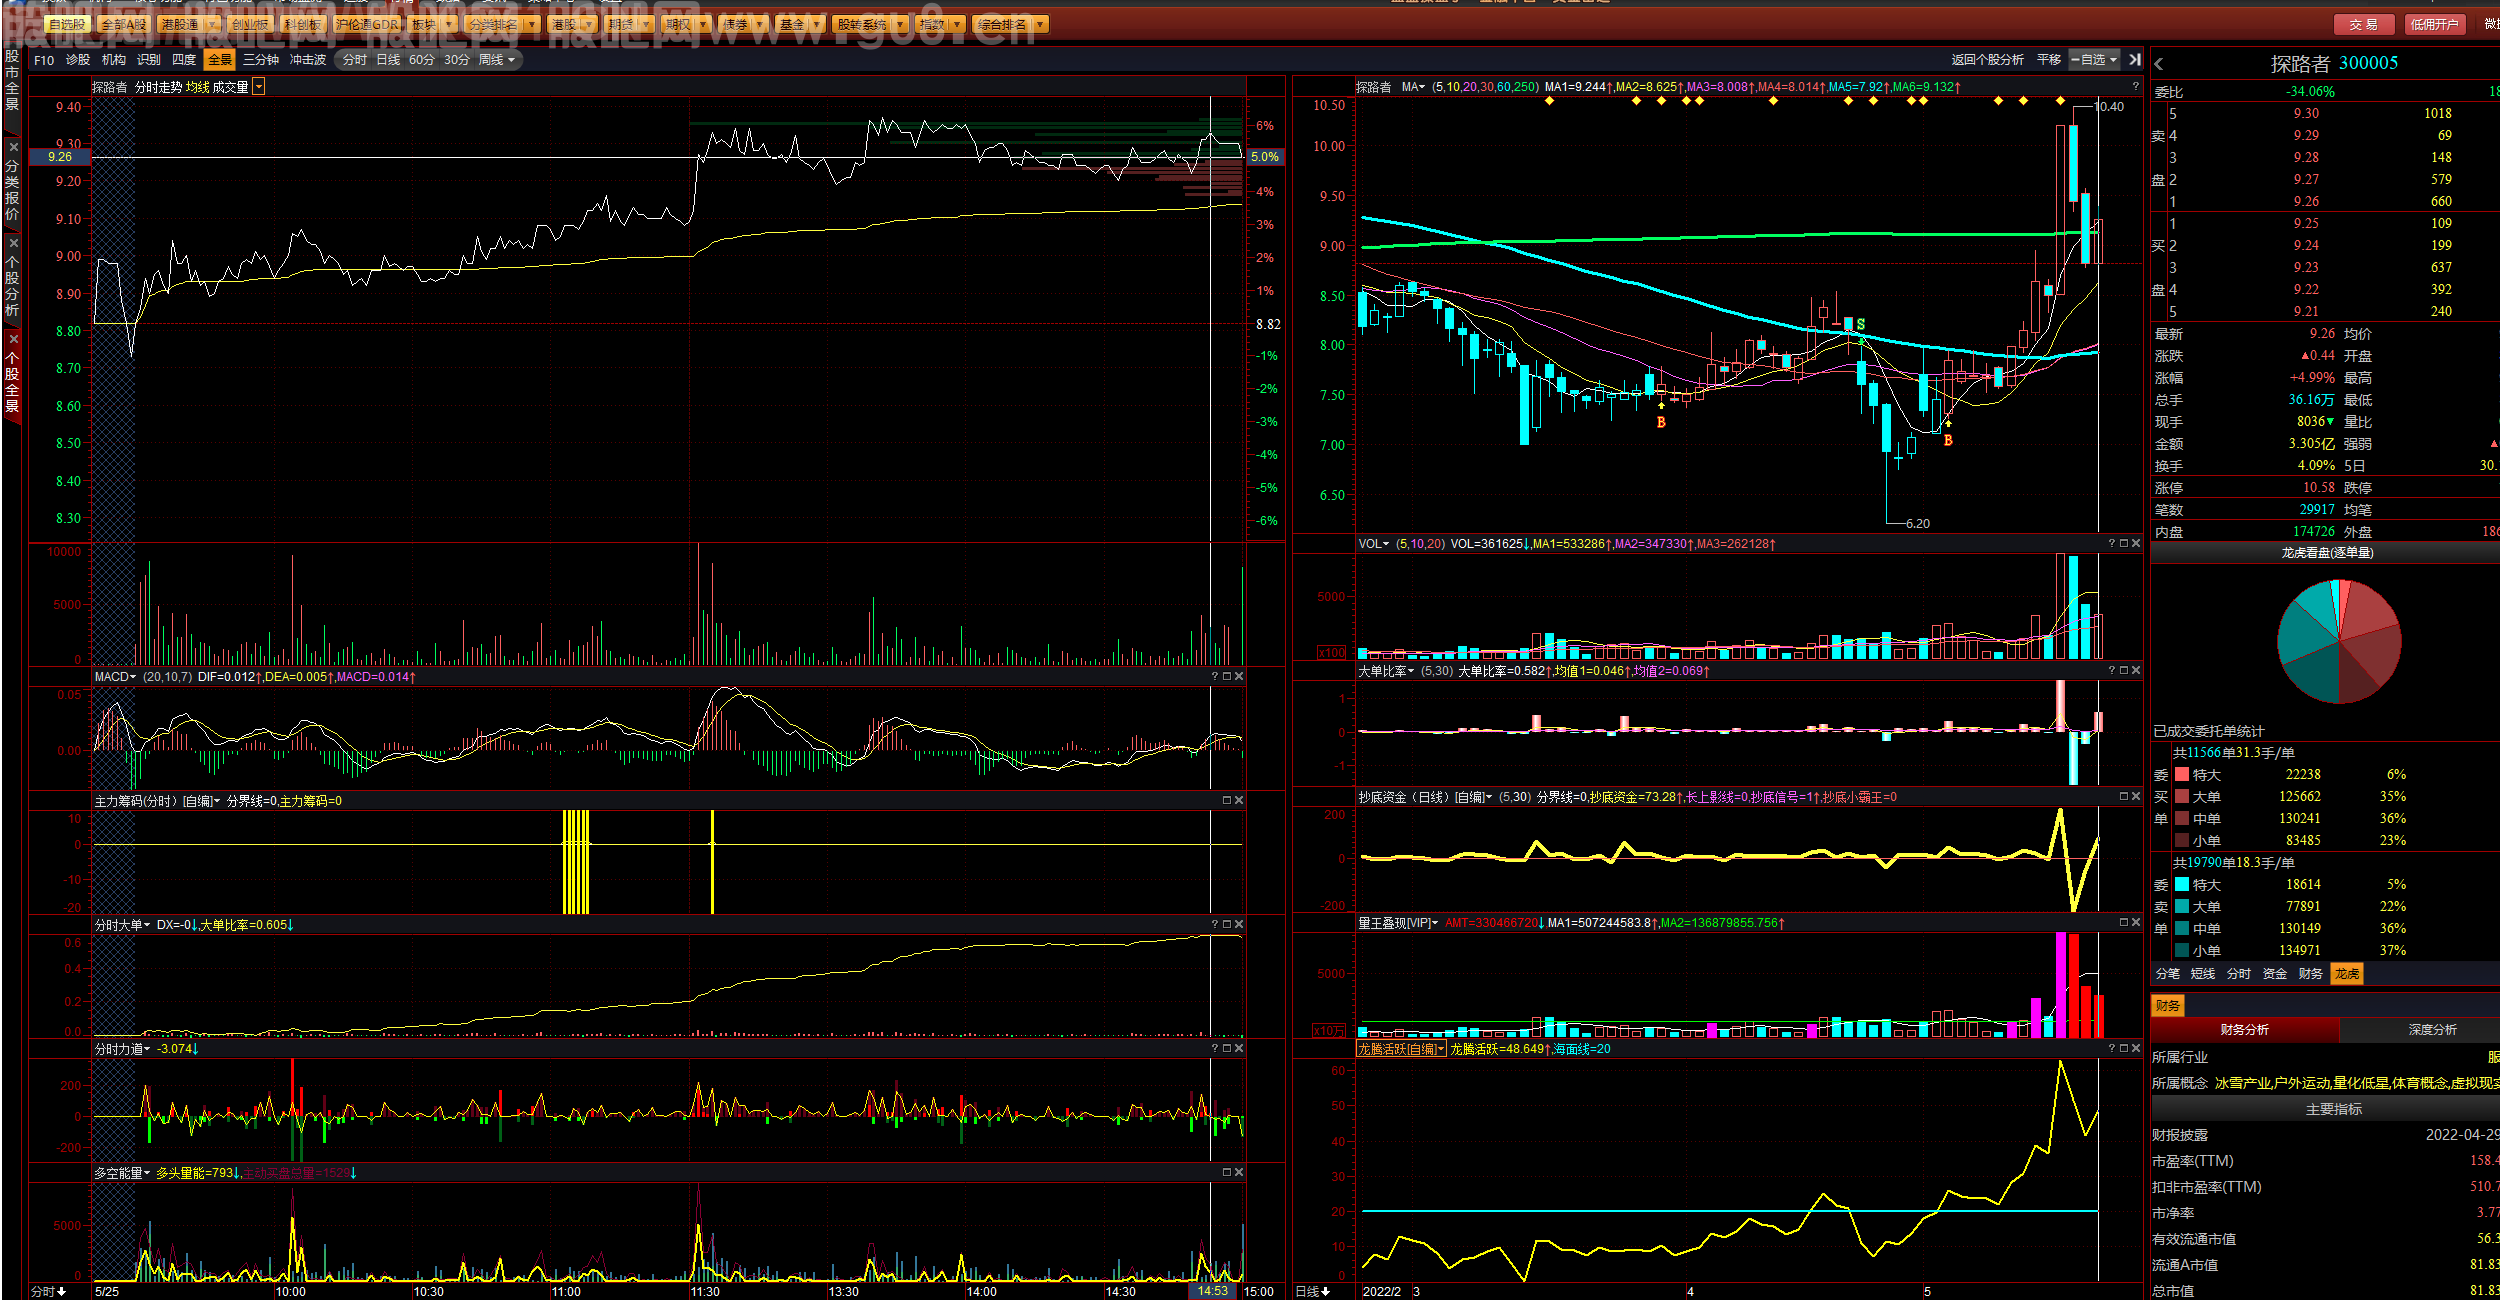Click the 交易 trade button
The width and height of the screenshot is (2500, 1300).
pyautogui.click(x=2364, y=25)
